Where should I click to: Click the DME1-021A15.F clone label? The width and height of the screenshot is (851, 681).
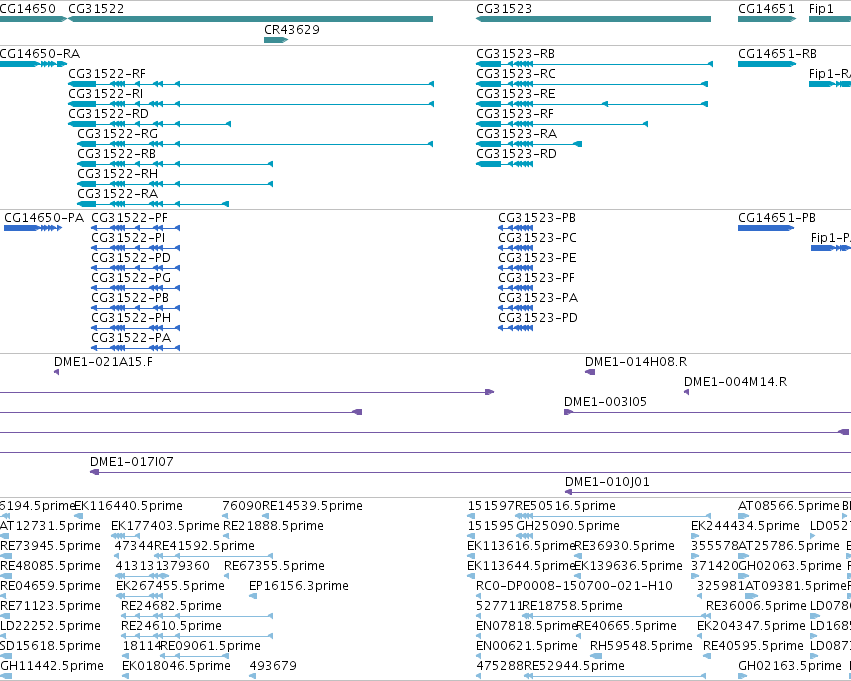tap(104, 362)
